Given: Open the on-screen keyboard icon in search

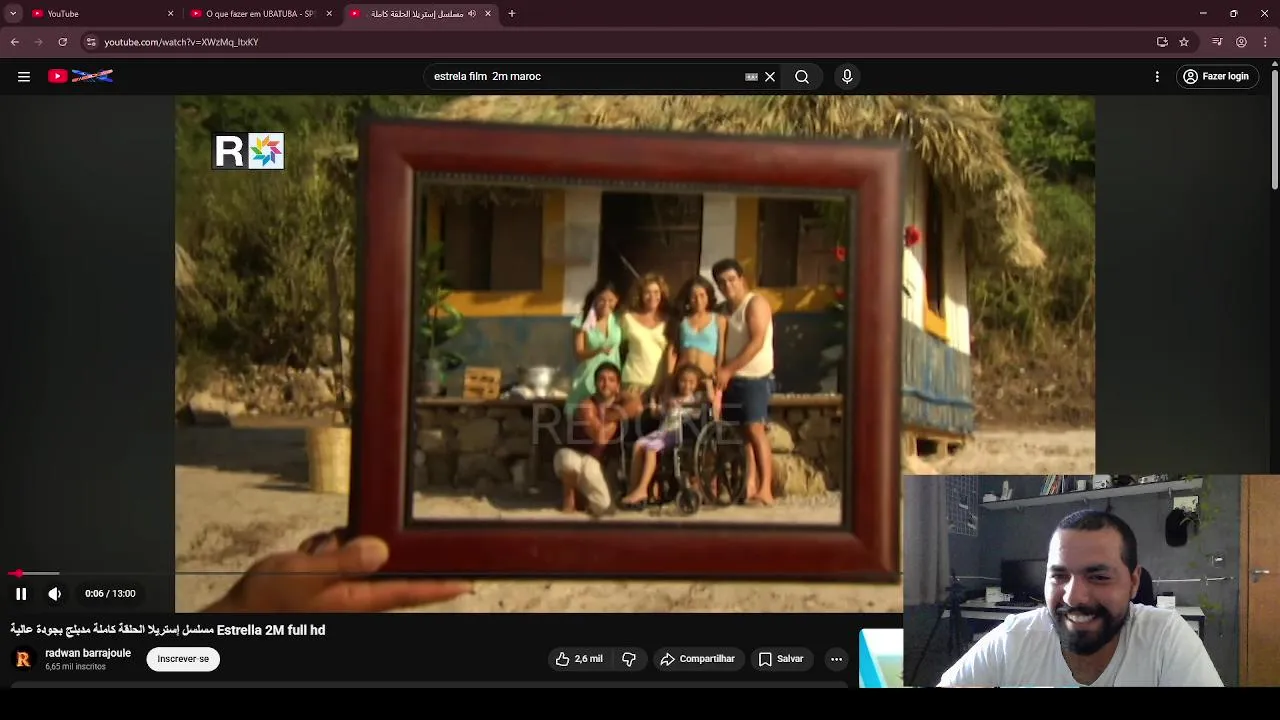Looking at the screenshot, I should coord(751,77).
